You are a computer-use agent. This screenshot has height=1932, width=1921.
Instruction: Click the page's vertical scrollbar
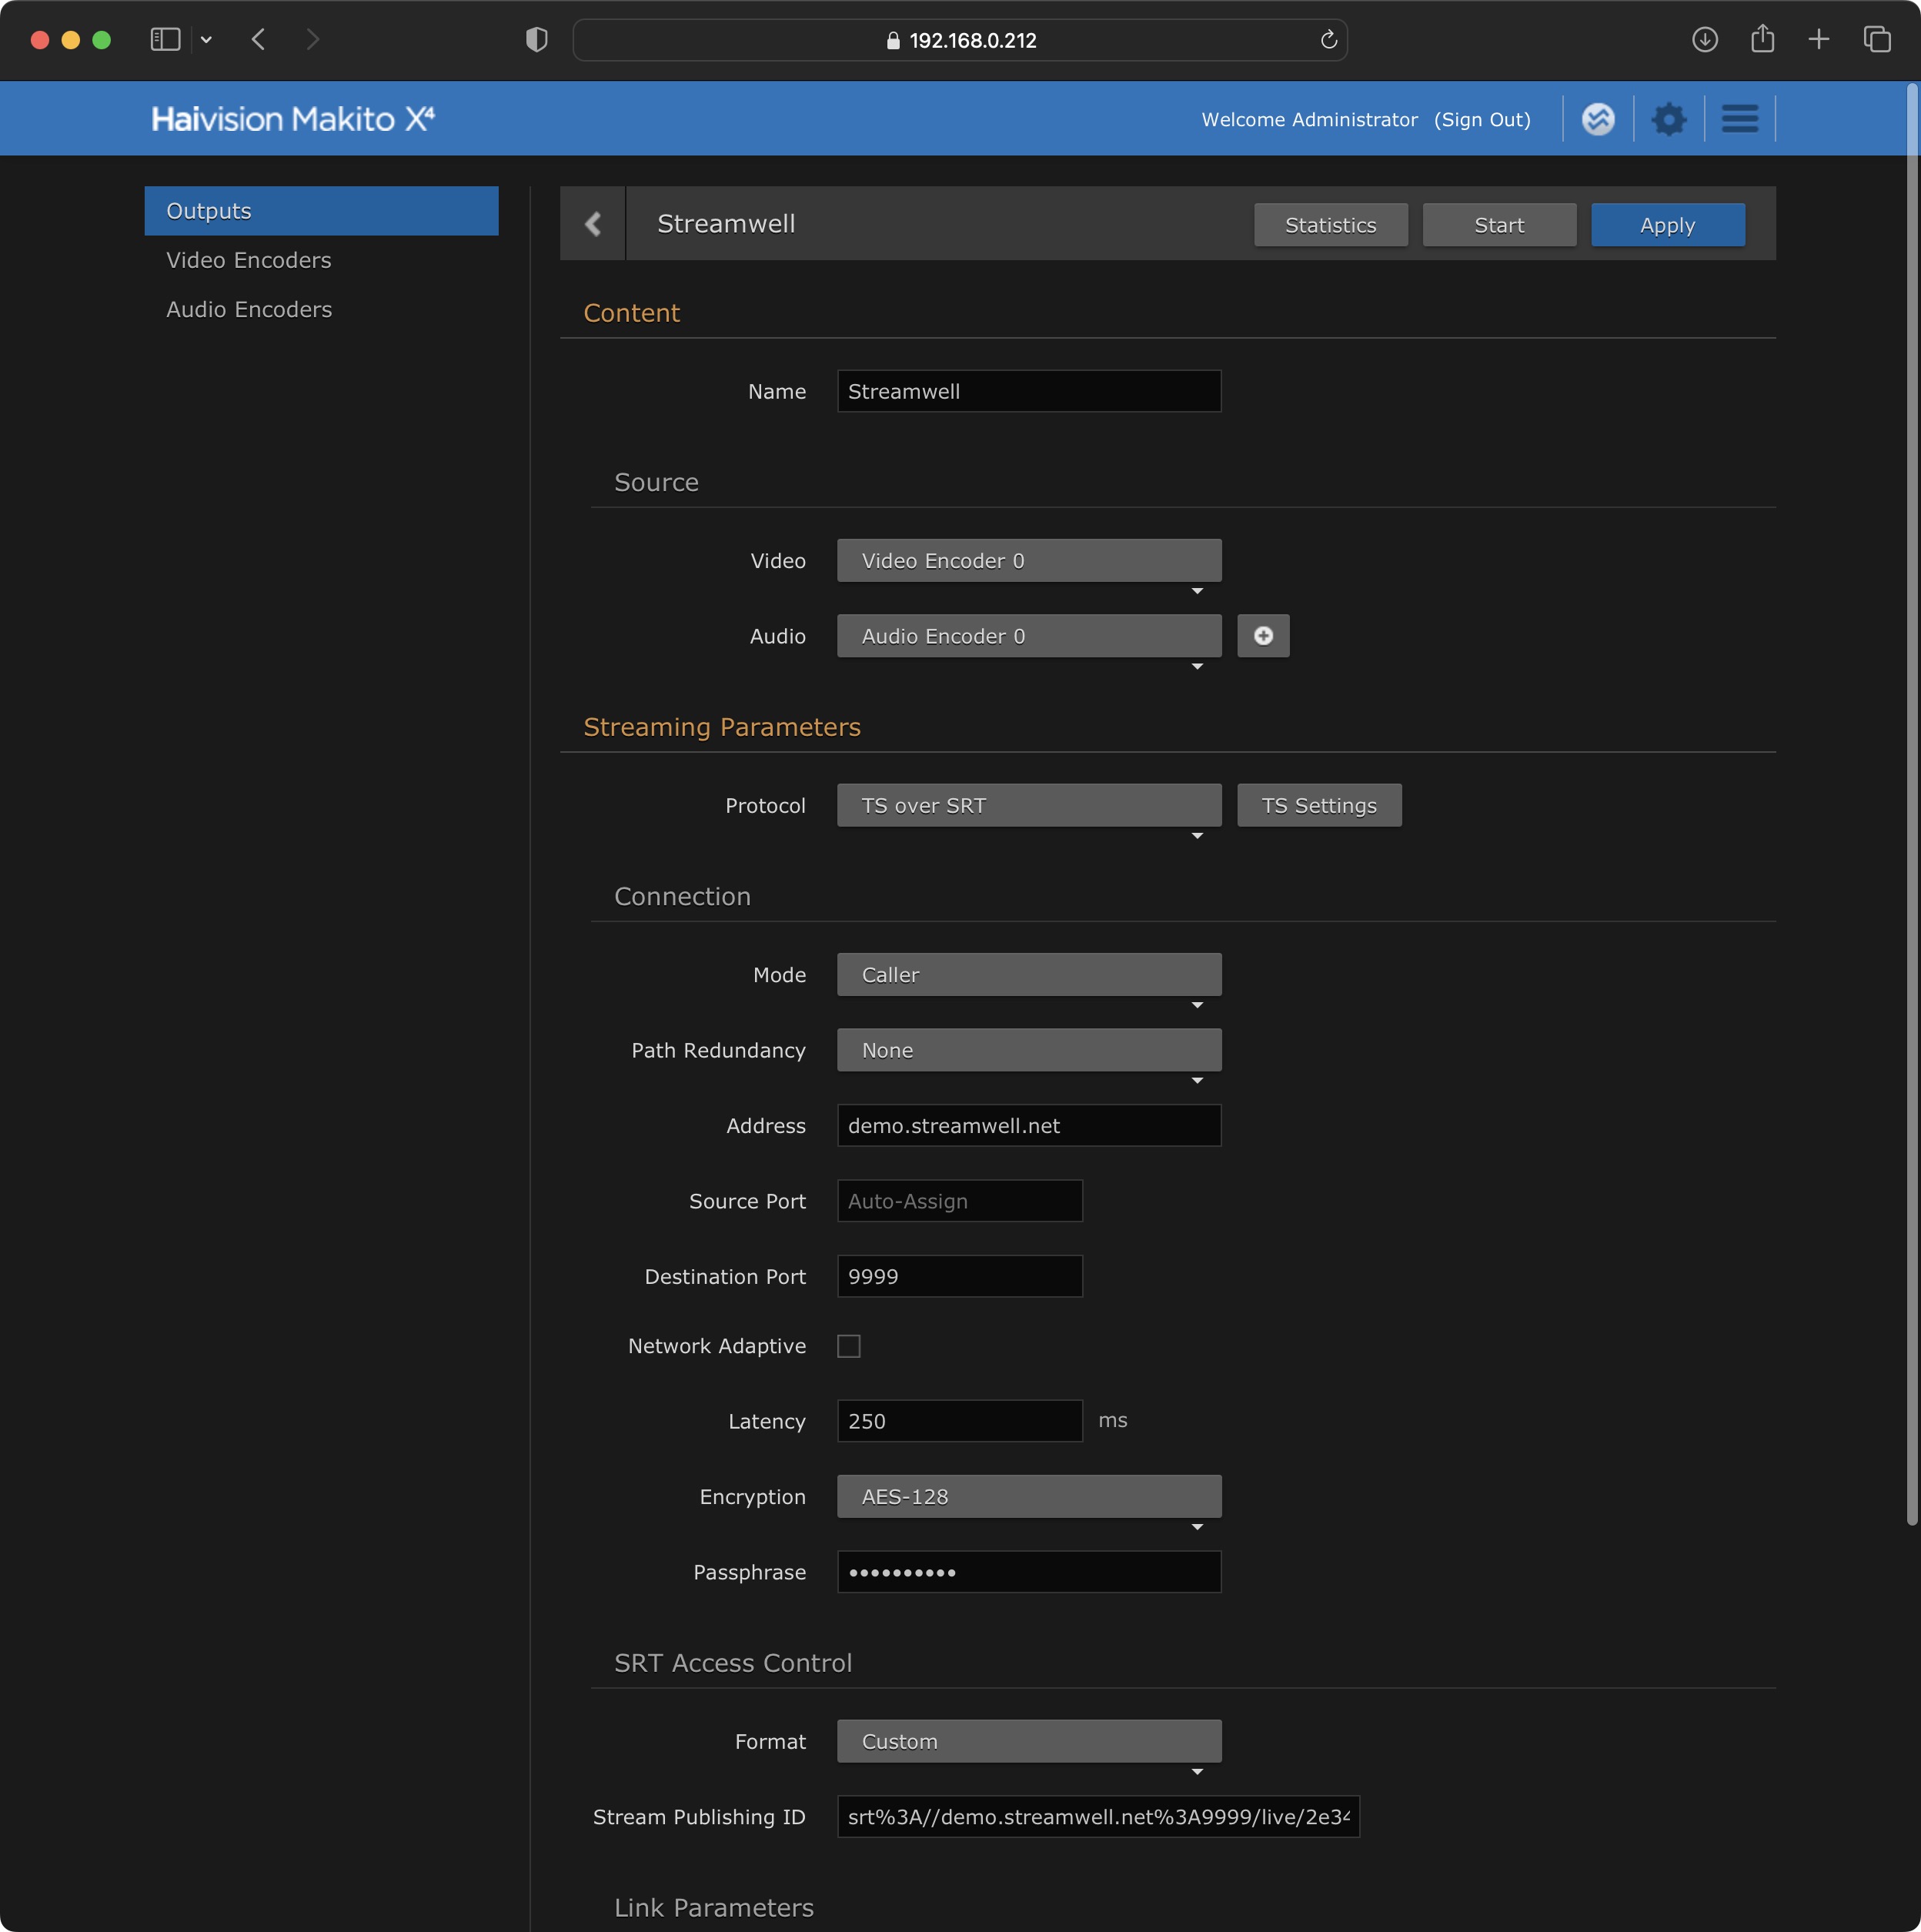[1911, 800]
